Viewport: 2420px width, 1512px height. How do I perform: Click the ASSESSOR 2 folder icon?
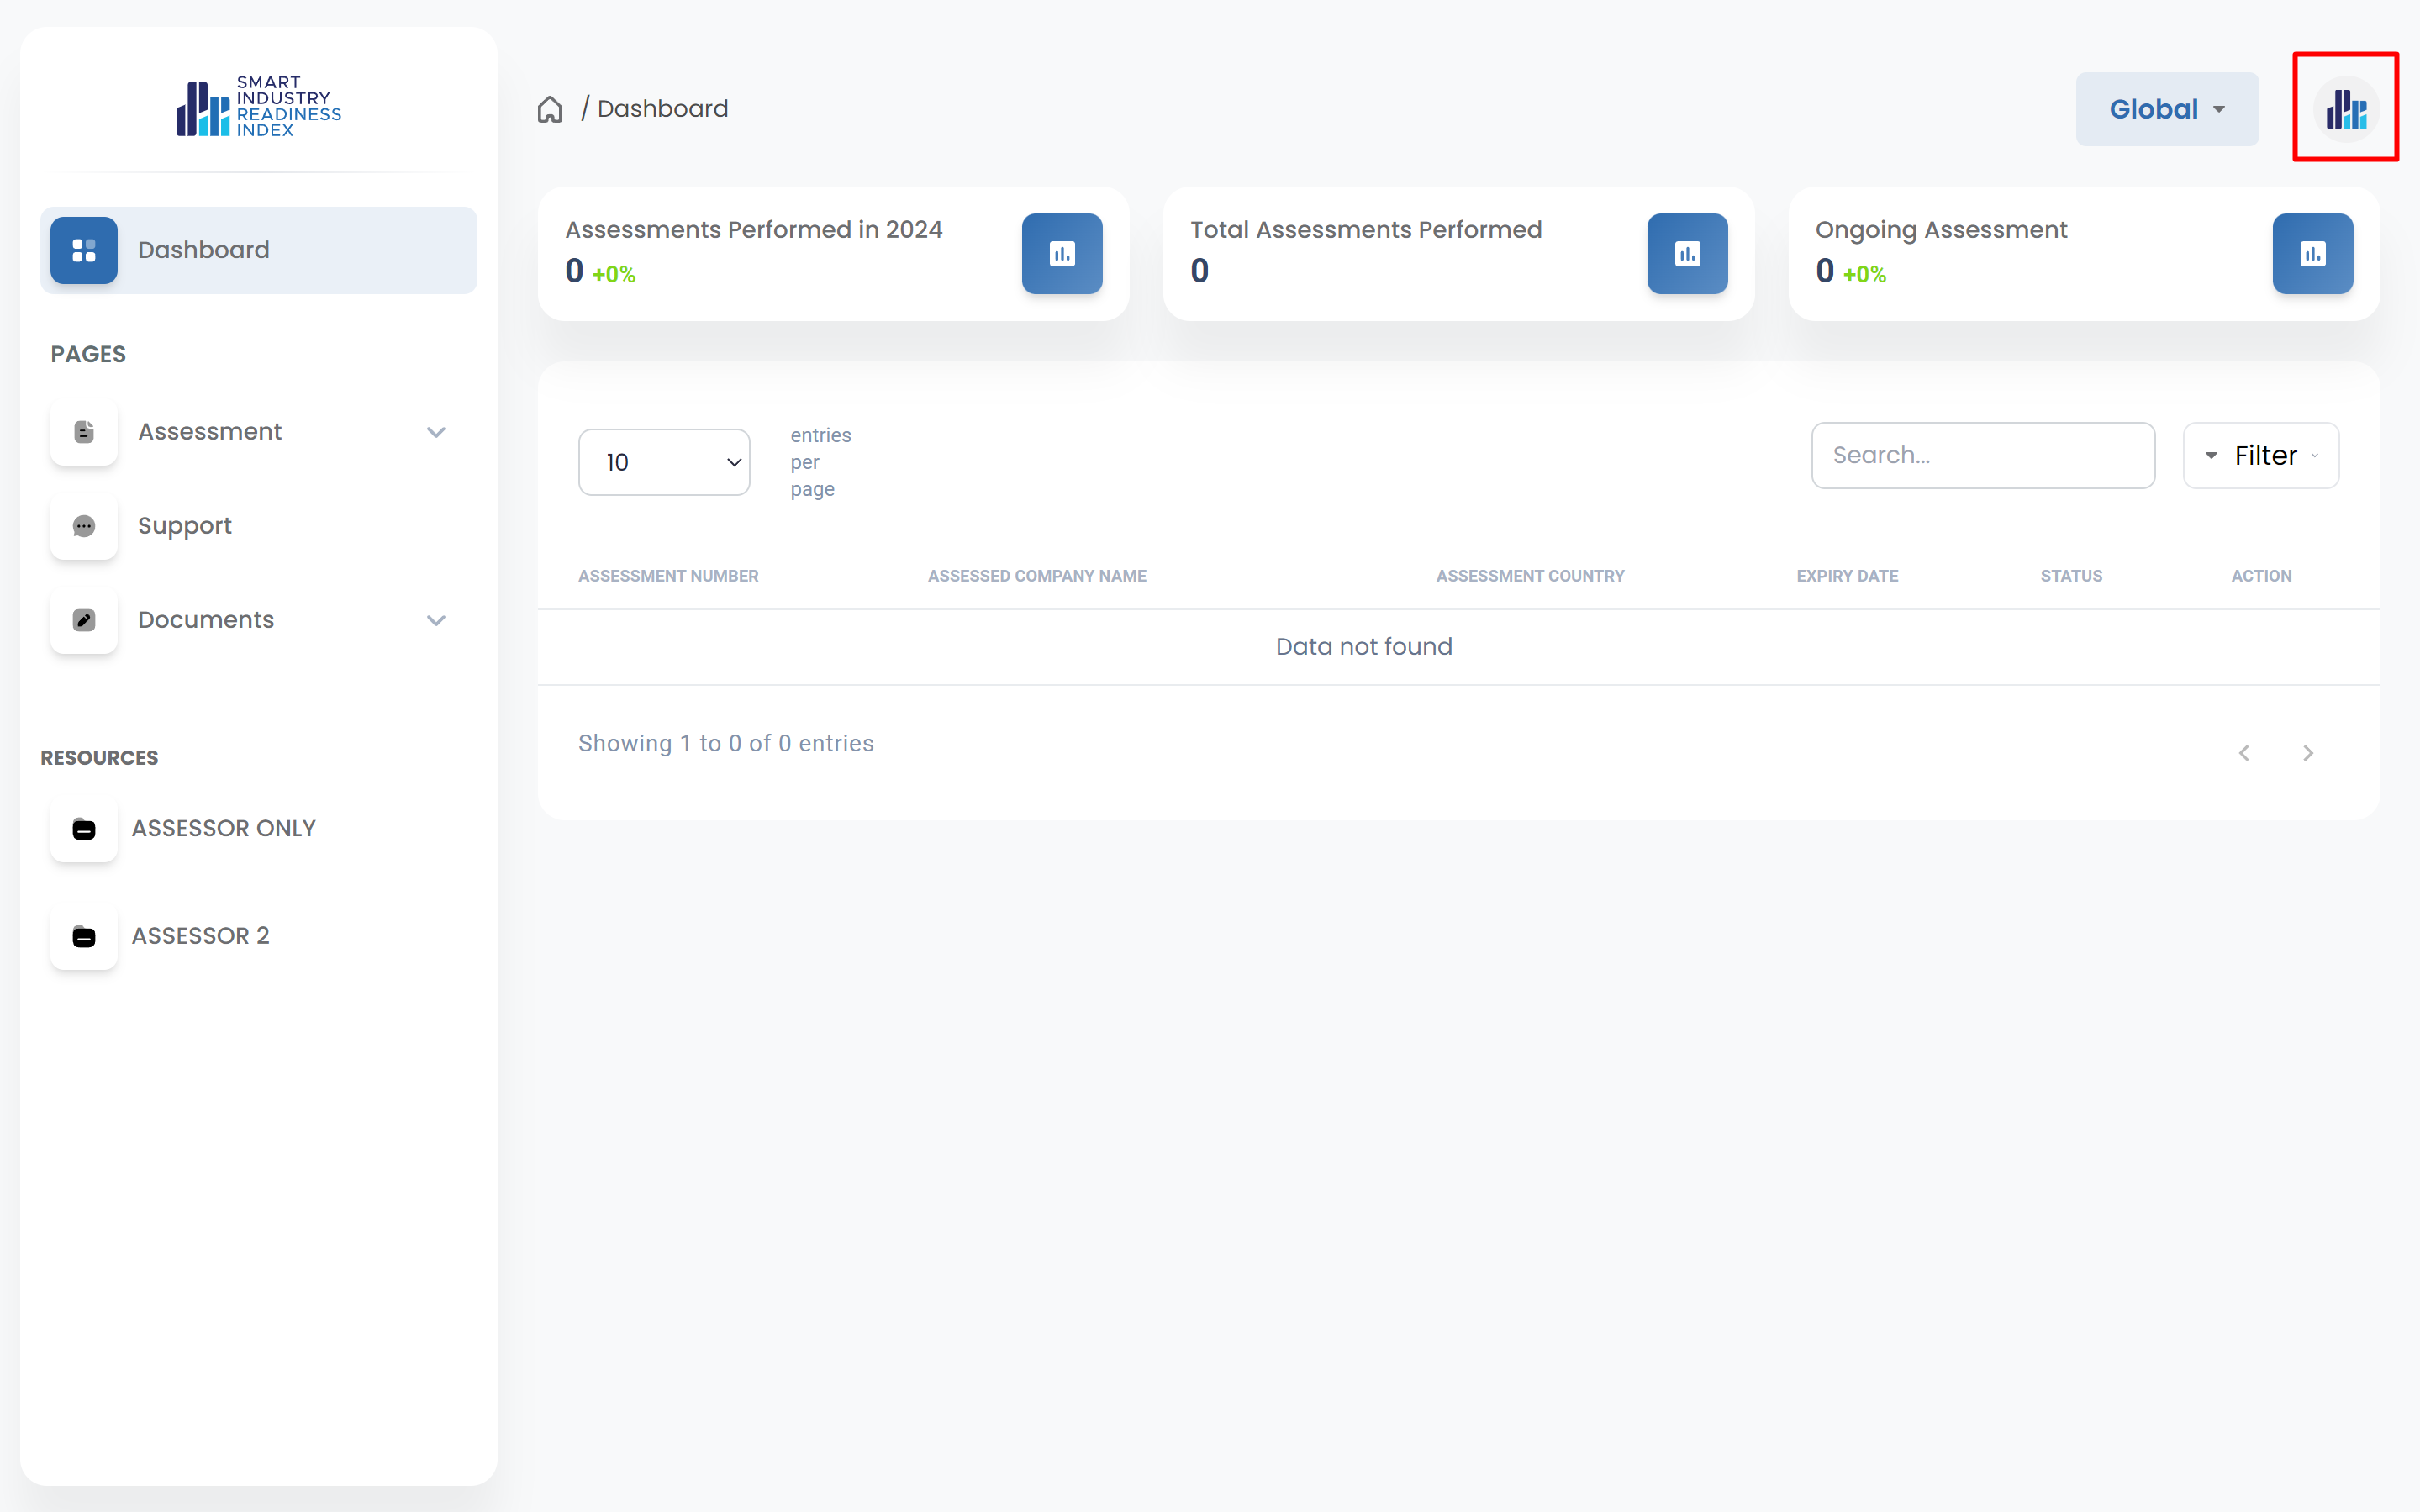coord(84,937)
